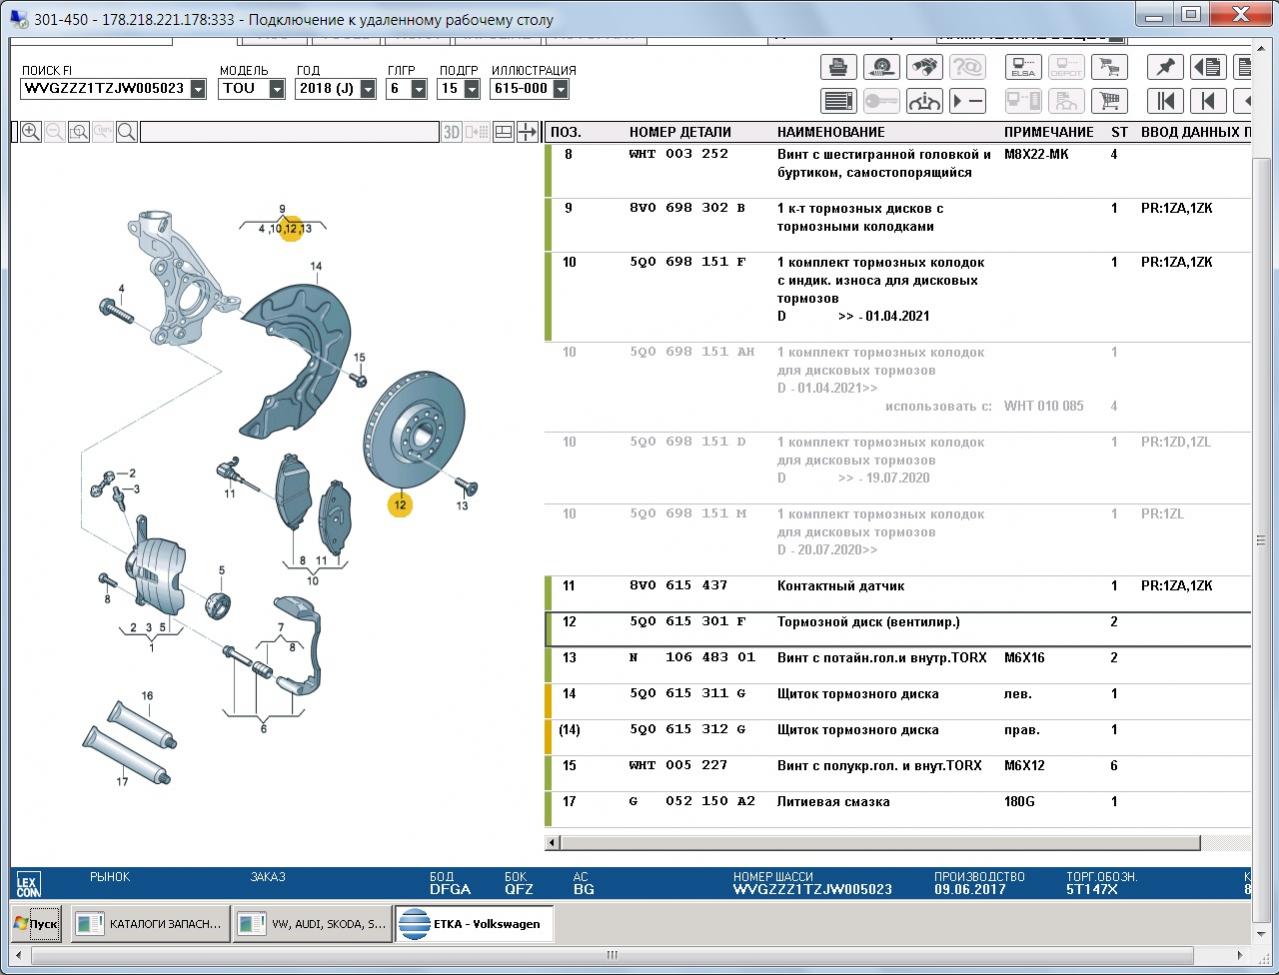1279x975 pixels.
Task: Click the parts list horizontal scrollbar
Action: 880,843
